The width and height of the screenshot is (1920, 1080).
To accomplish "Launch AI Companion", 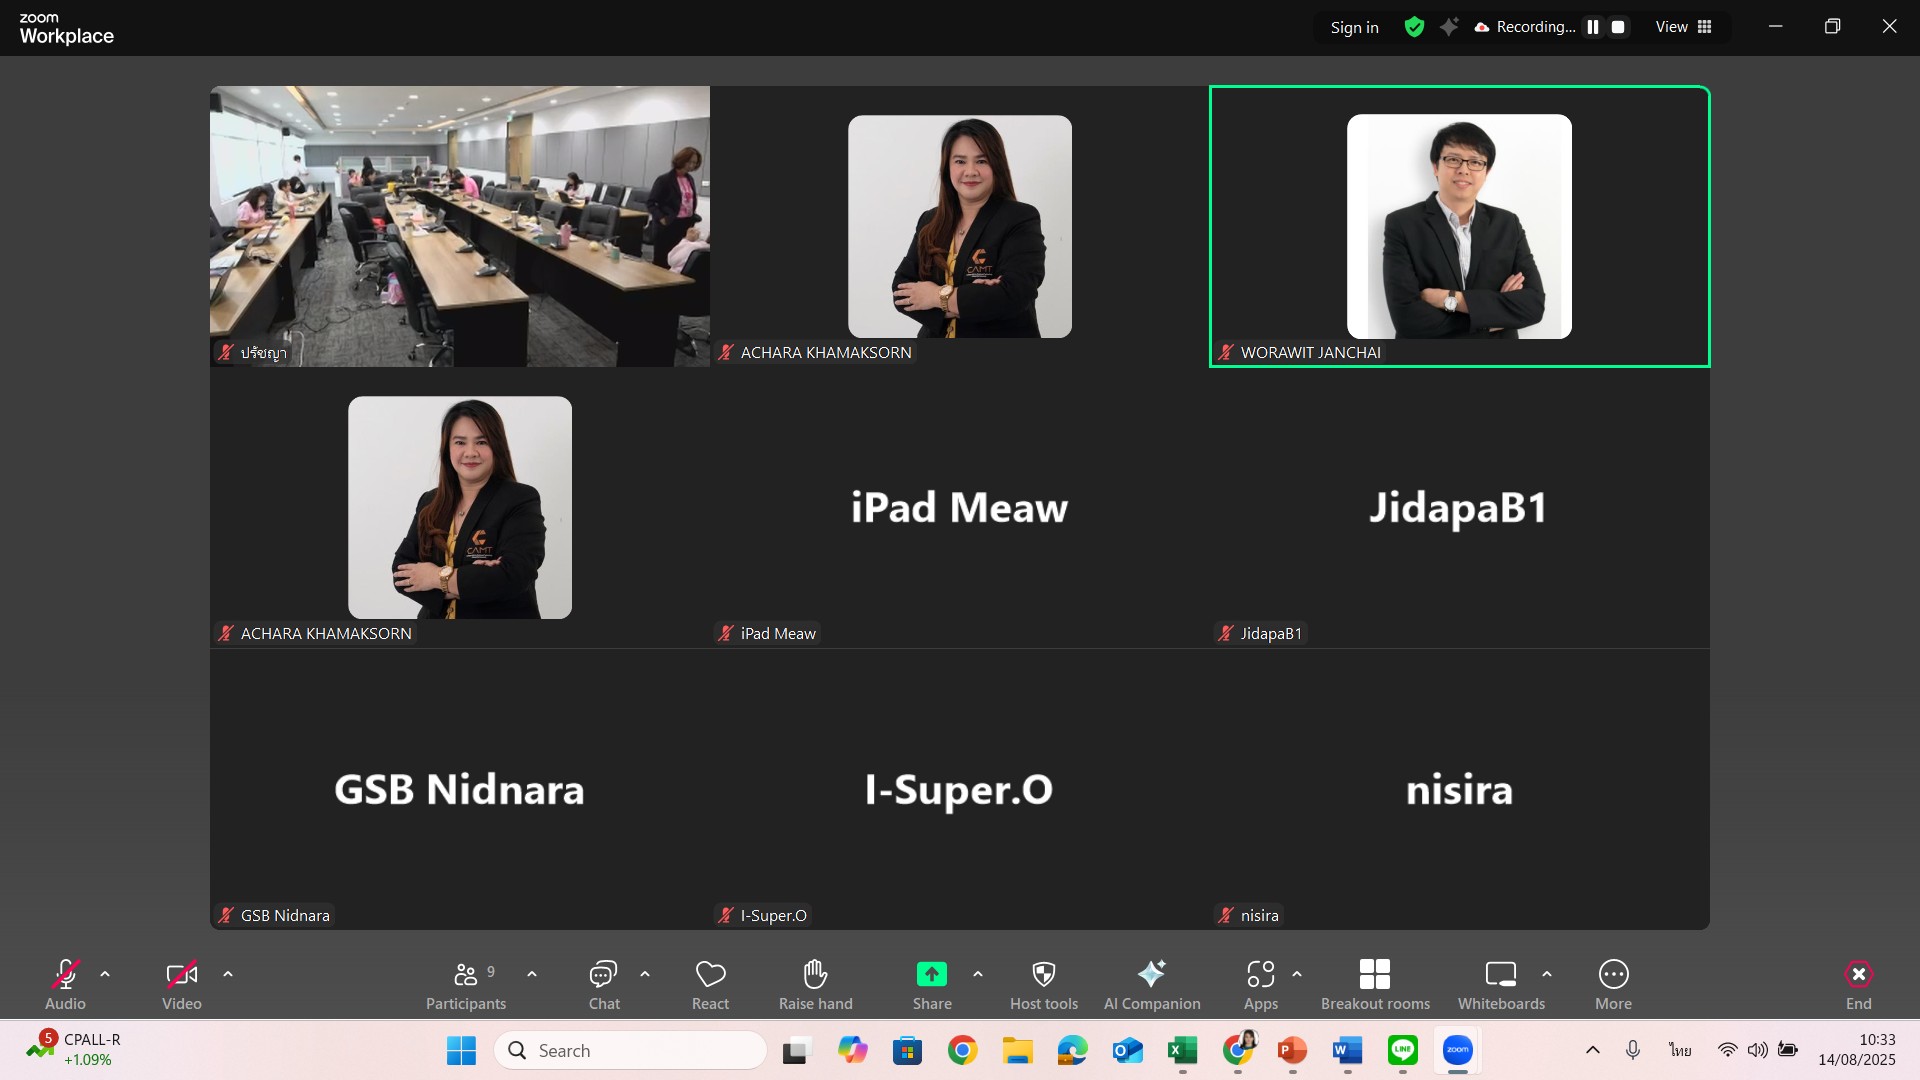I will point(1151,985).
